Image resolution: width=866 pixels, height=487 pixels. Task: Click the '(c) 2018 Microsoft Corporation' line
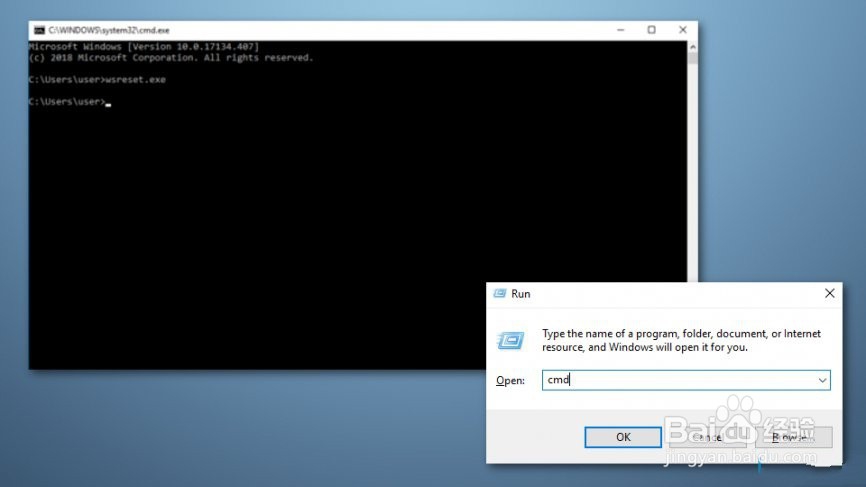tap(171, 57)
